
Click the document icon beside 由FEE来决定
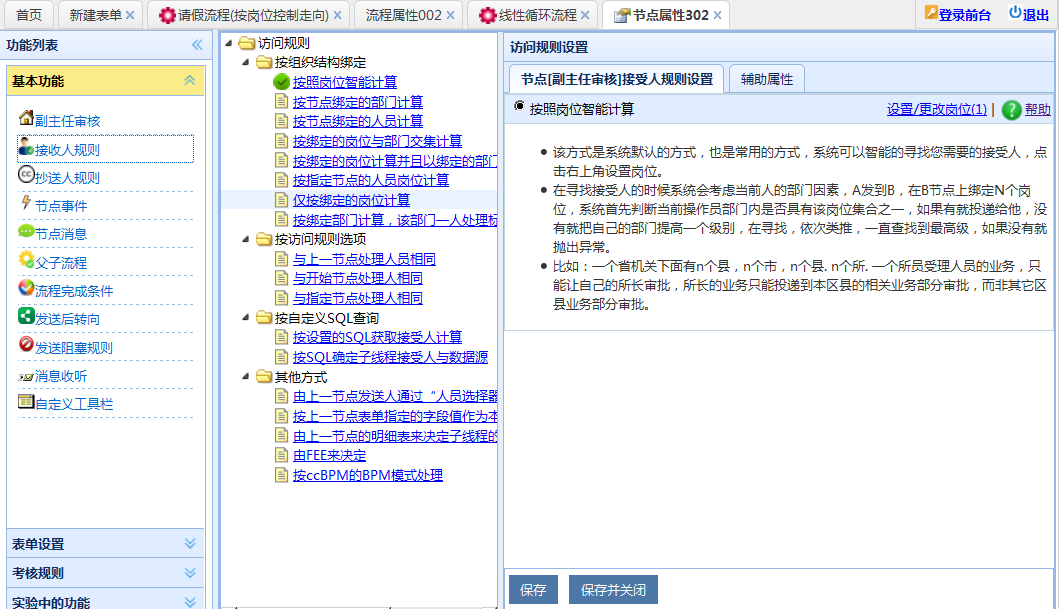point(282,455)
